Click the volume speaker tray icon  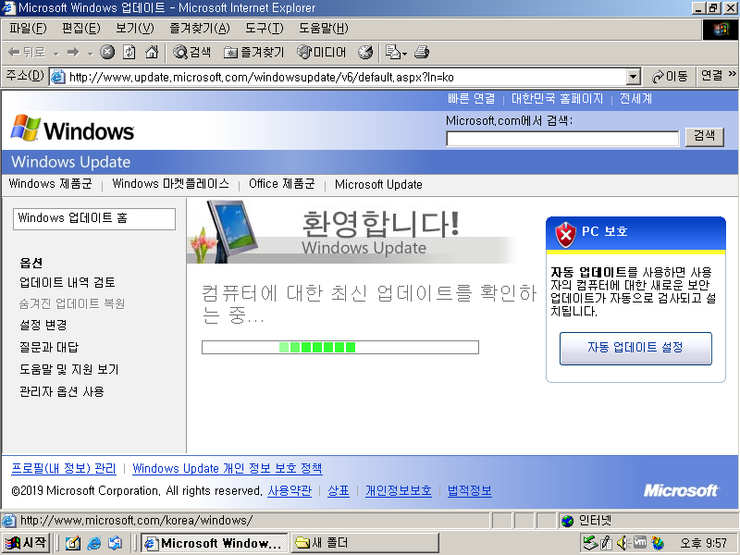click(622, 543)
